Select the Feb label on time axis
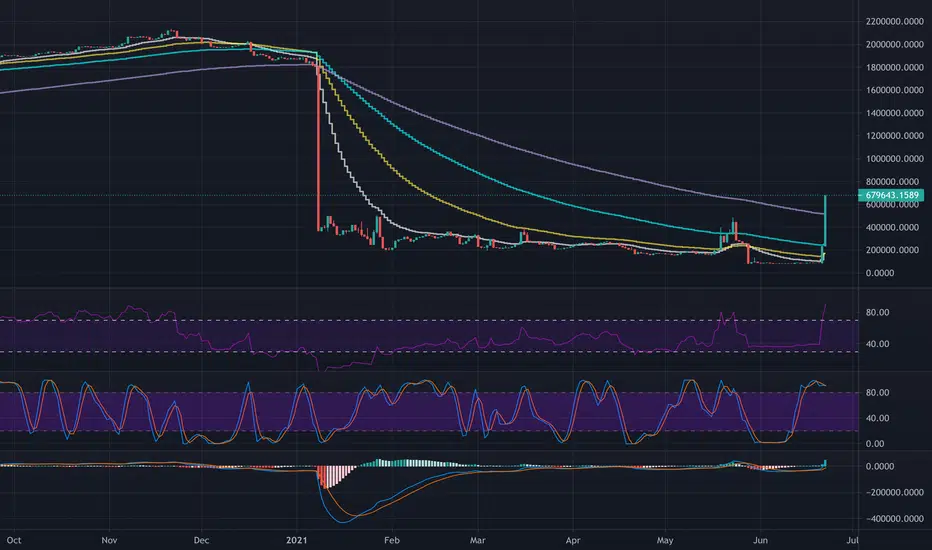Screen dimensions: 932x550 coord(392,540)
